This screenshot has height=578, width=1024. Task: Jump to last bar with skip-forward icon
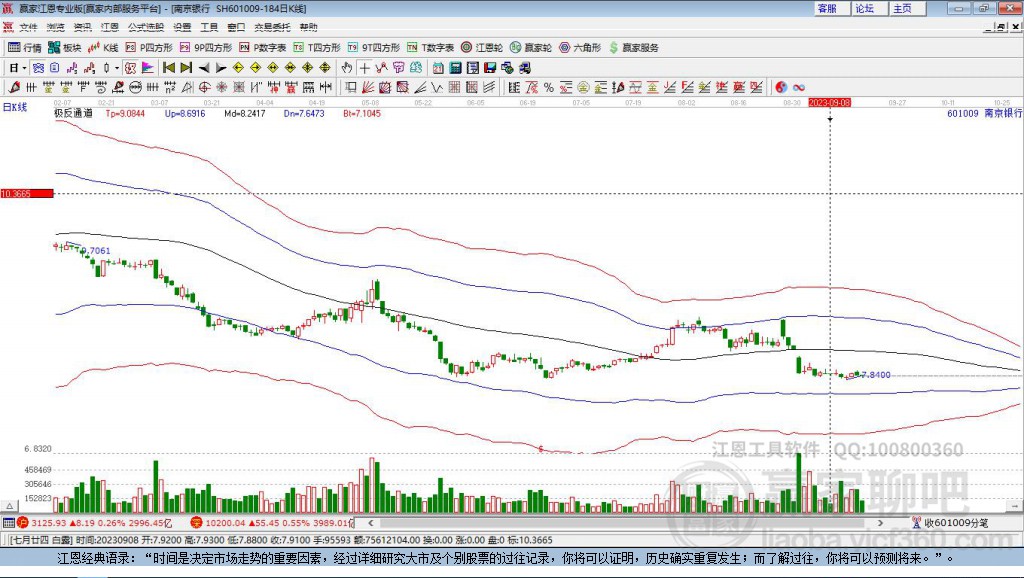pyautogui.click(x=186, y=68)
